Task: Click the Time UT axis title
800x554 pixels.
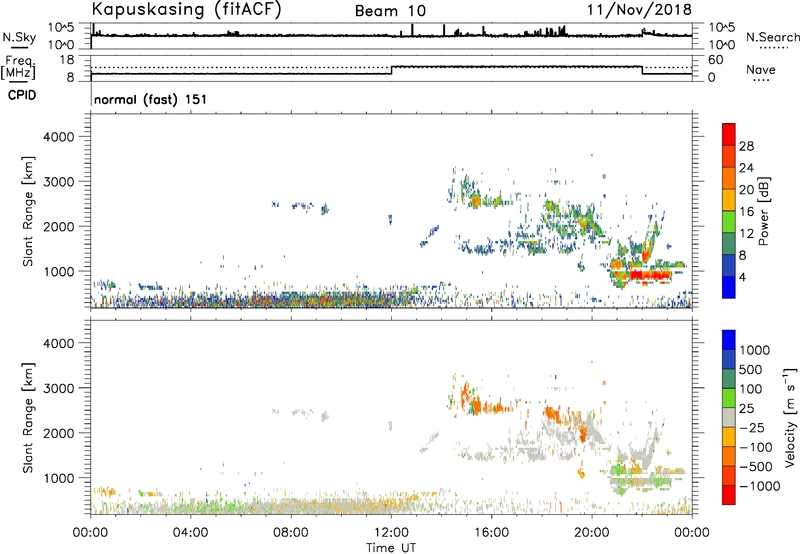Action: click(391, 547)
